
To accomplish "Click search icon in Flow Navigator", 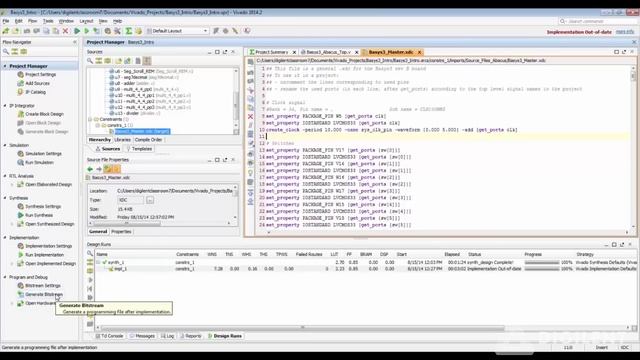I will click(x=6, y=52).
